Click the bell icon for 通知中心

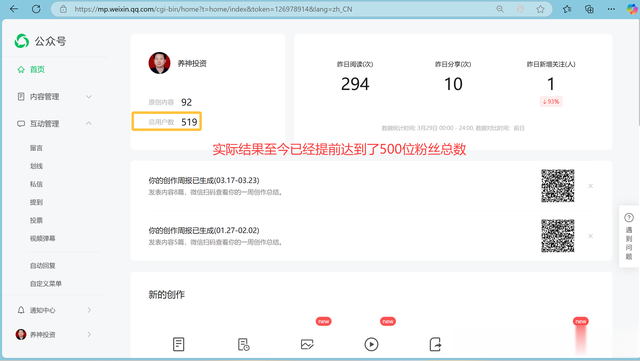click(21, 310)
